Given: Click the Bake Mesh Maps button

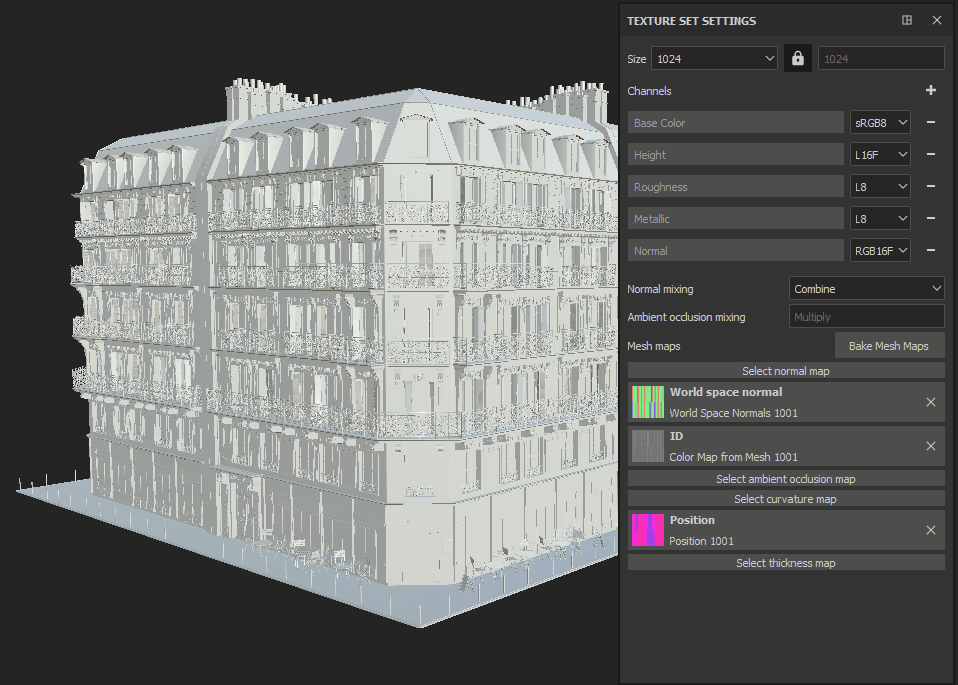Looking at the screenshot, I should point(889,346).
